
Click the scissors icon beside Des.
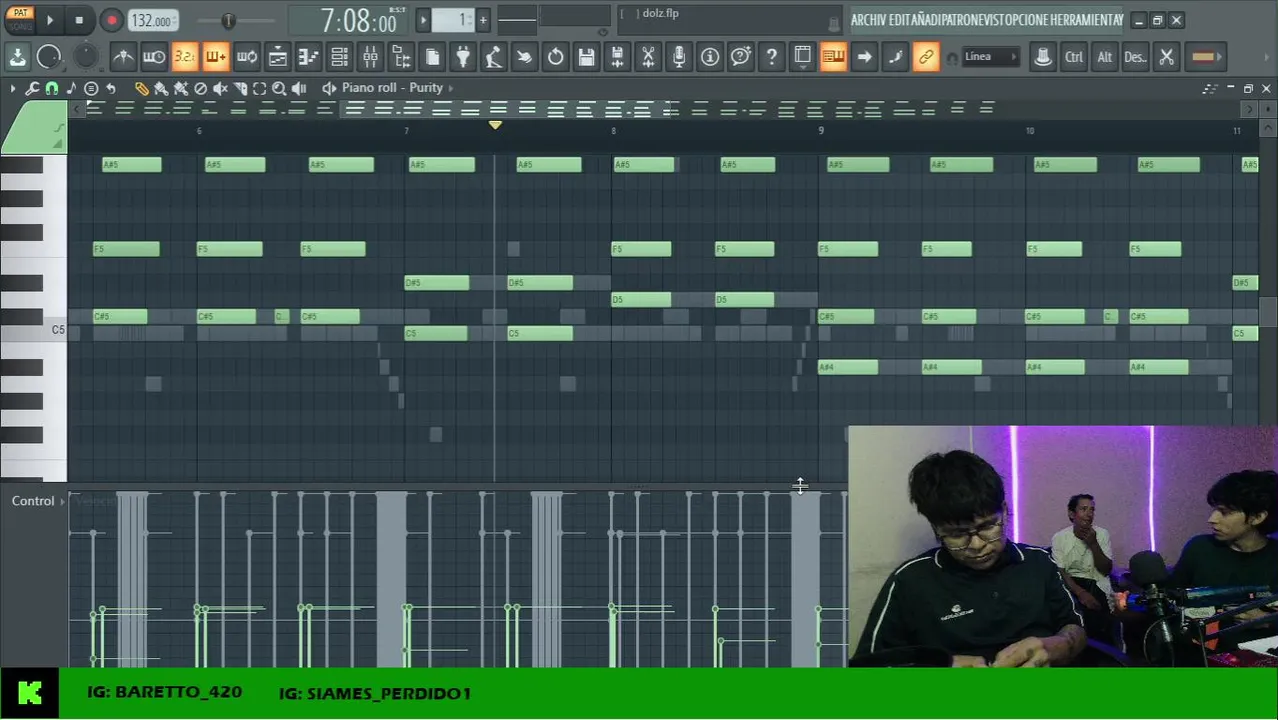[1166, 57]
